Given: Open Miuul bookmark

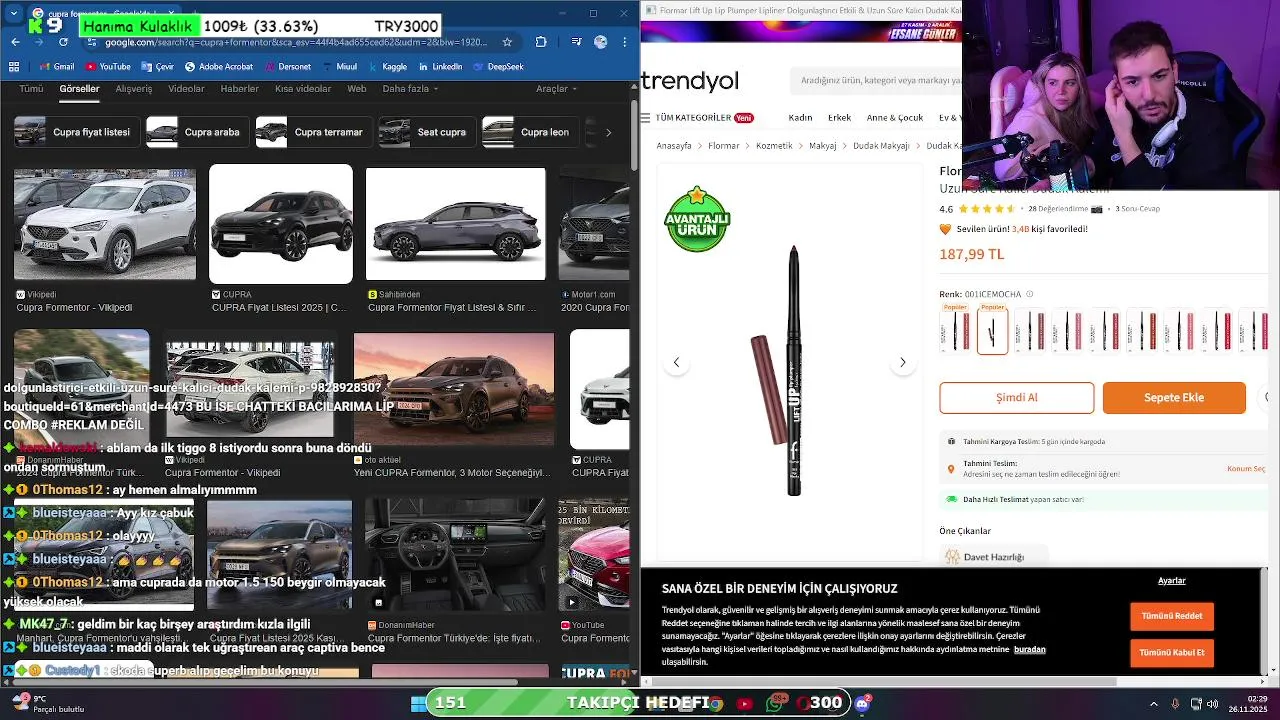Looking at the screenshot, I should 340,67.
